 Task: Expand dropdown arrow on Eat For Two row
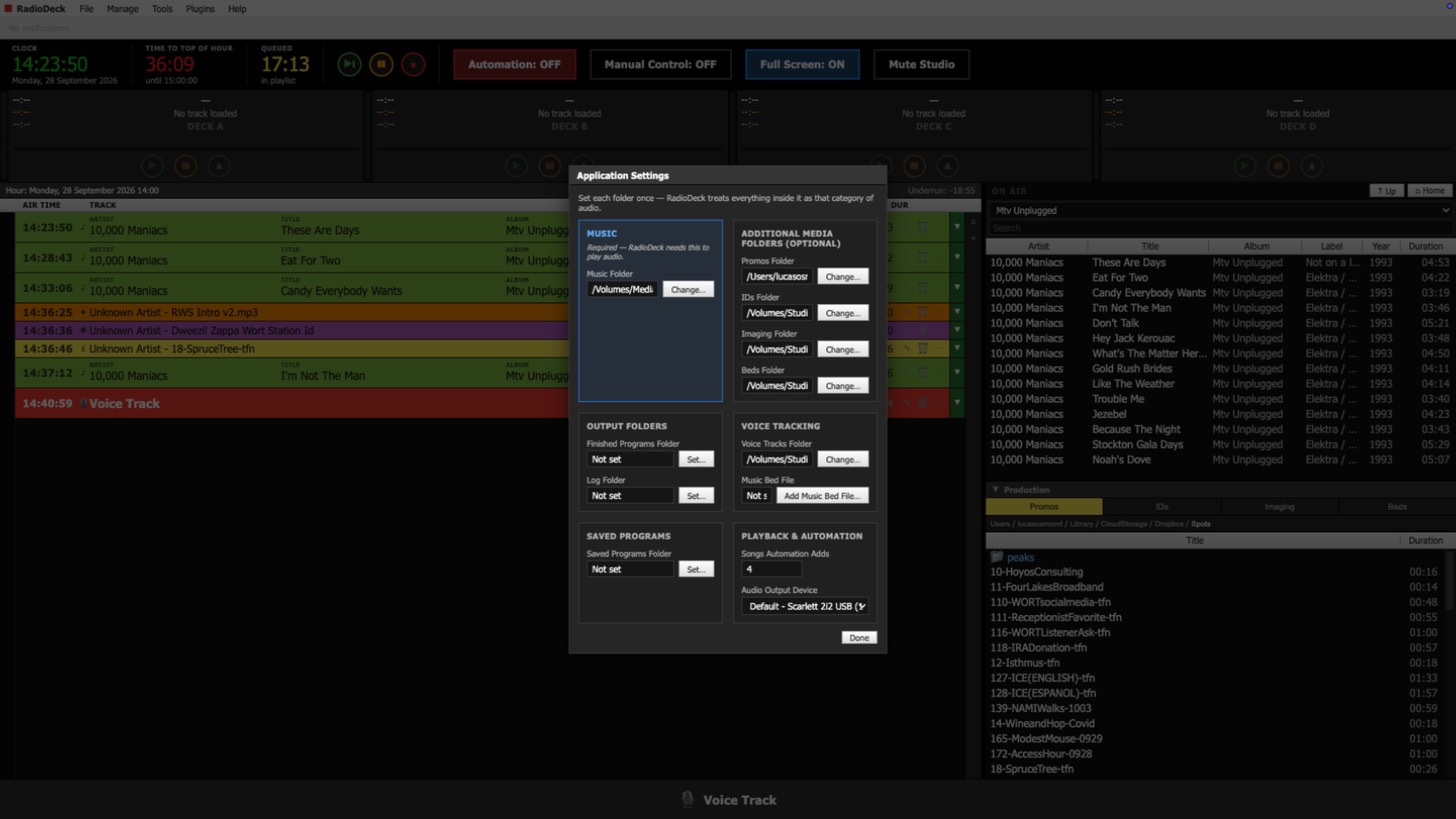click(957, 257)
